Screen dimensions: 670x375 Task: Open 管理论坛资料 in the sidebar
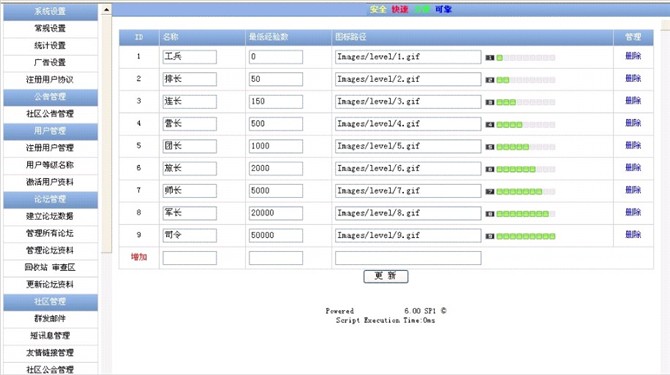pos(50,250)
